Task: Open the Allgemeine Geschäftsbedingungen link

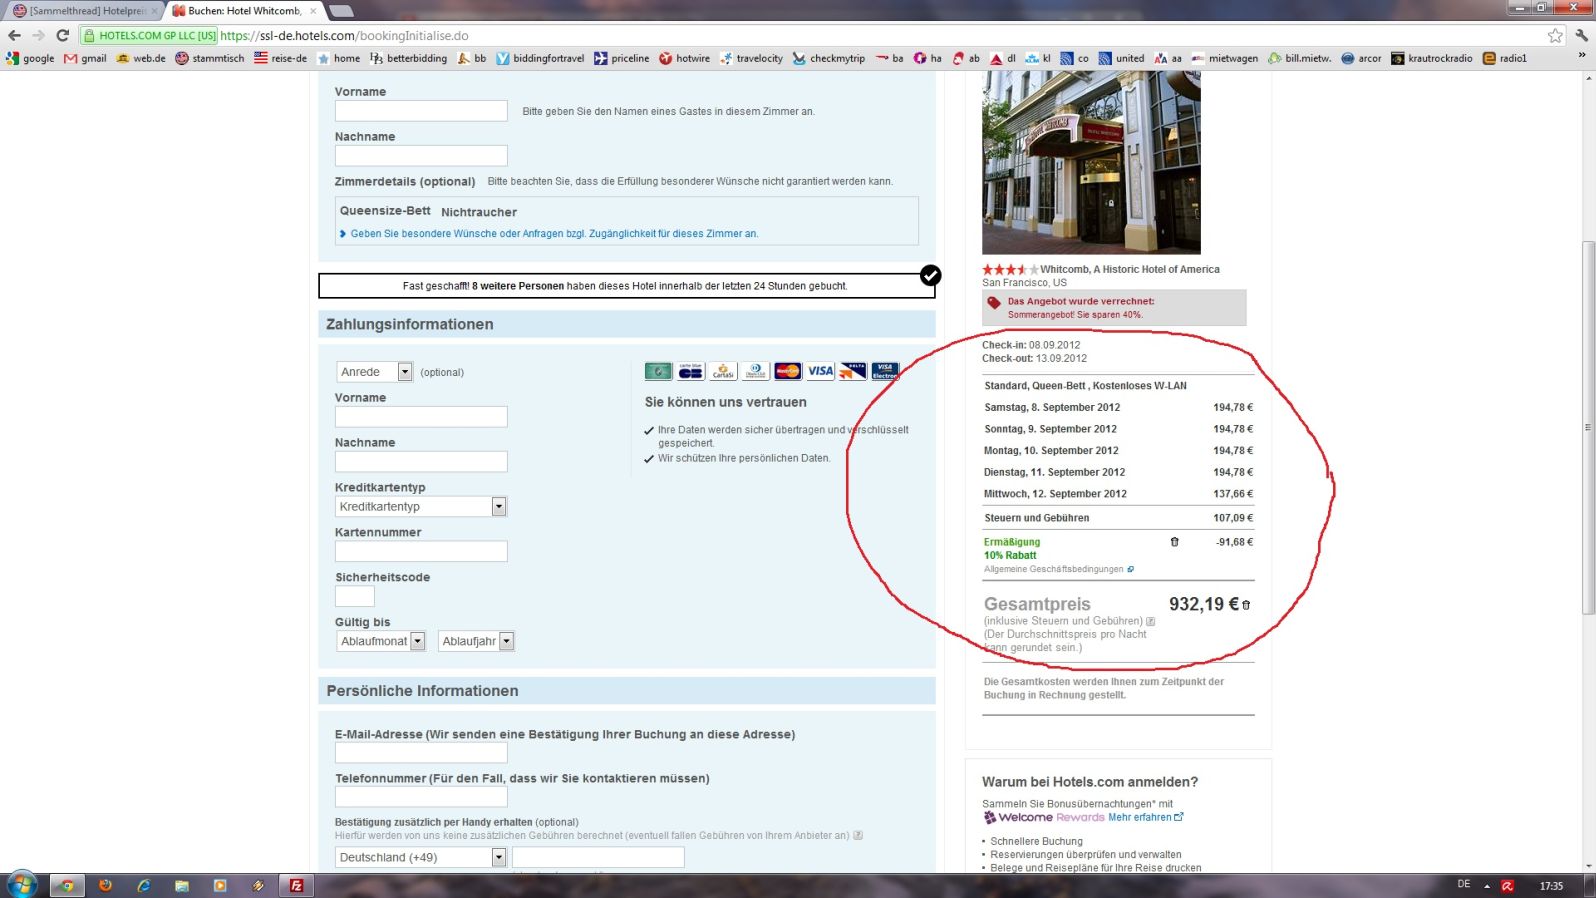Action: point(1053,569)
